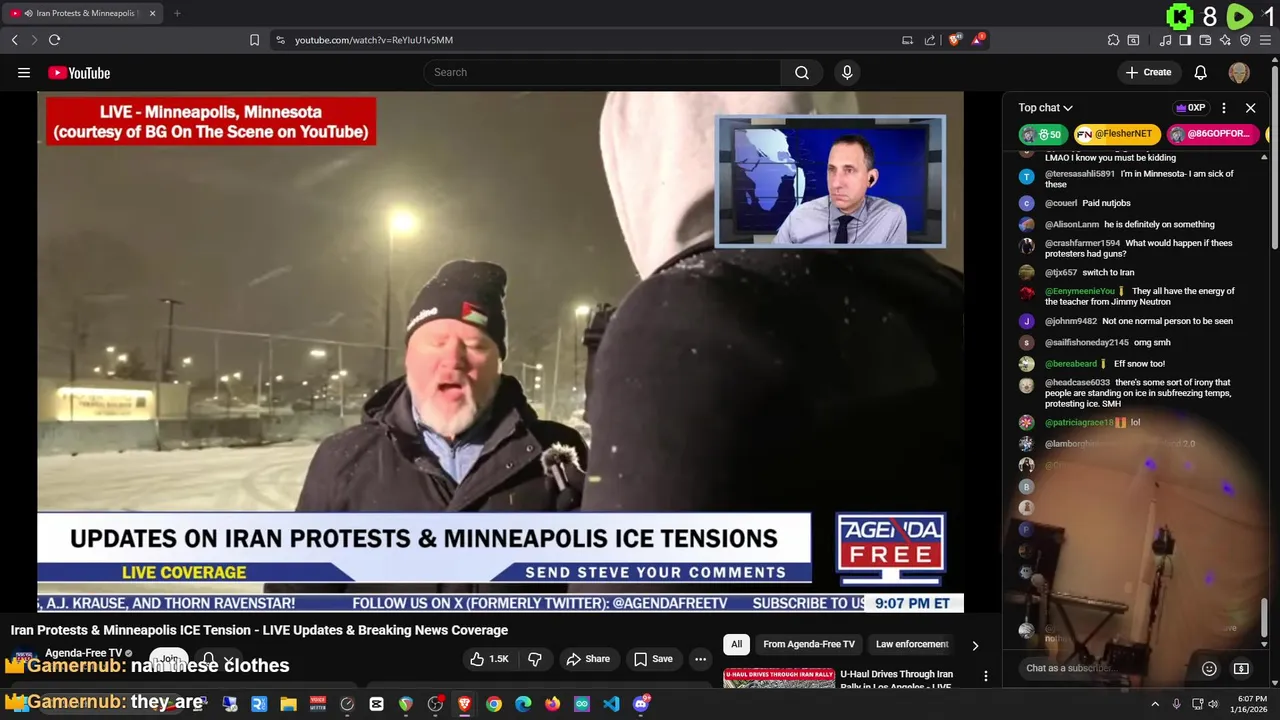Dislike the video with thumbs-down icon

(x=535, y=659)
